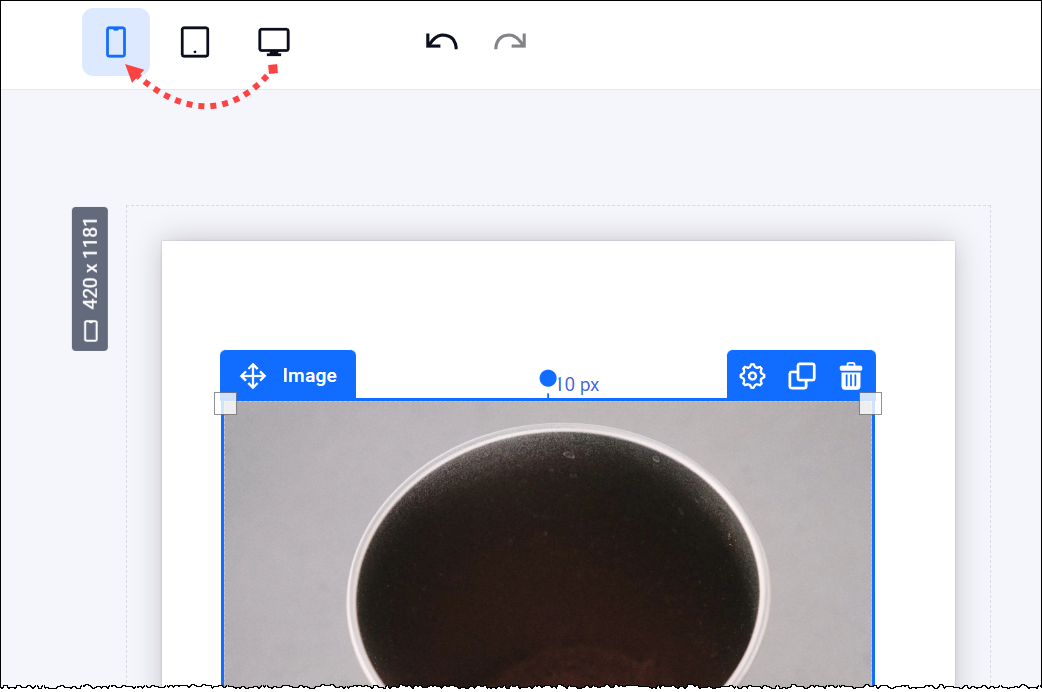
Task: Select the top-left resize handle of image
Action: coord(225,404)
